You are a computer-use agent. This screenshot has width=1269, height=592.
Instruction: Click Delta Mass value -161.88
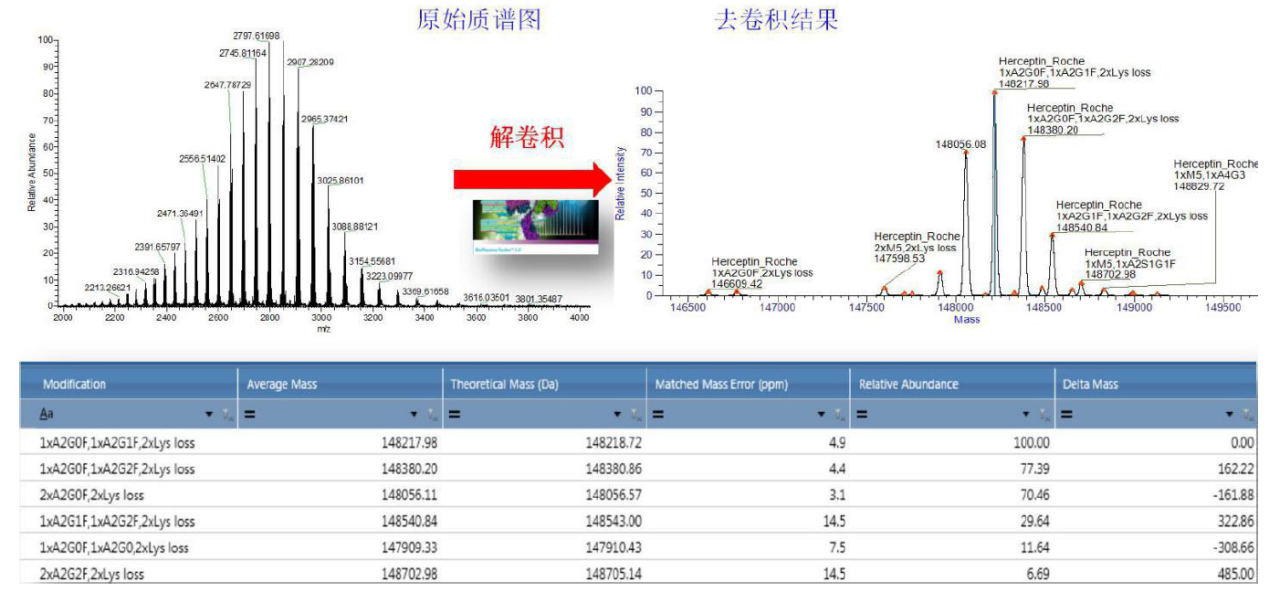pos(1234,495)
